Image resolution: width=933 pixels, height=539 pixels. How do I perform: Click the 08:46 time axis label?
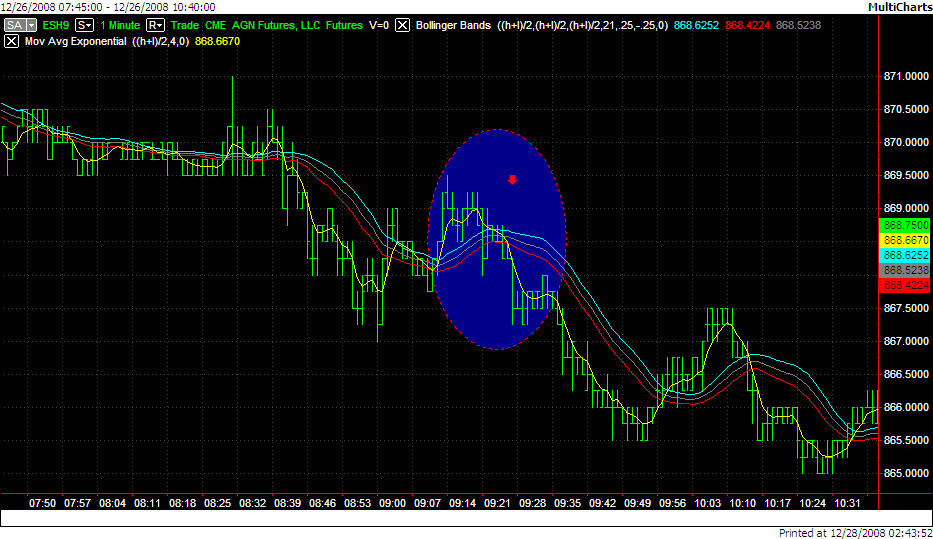tap(323, 503)
